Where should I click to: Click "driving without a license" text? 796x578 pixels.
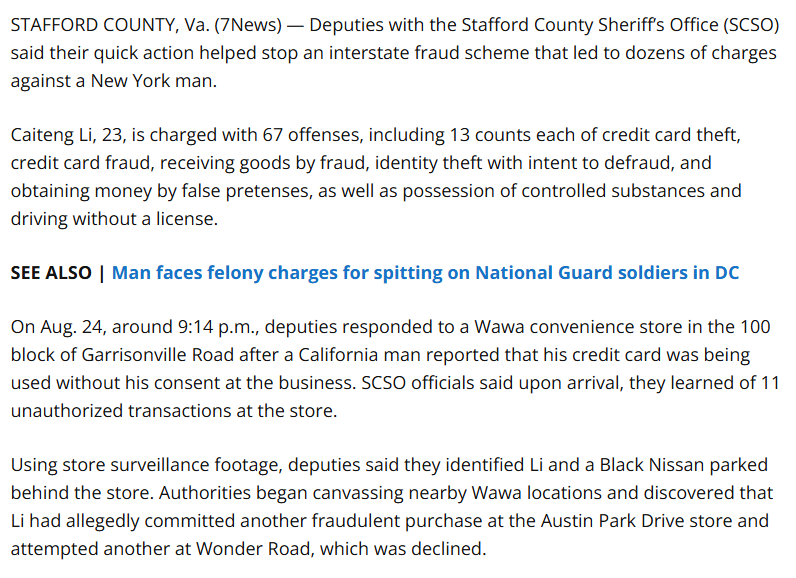point(112,219)
